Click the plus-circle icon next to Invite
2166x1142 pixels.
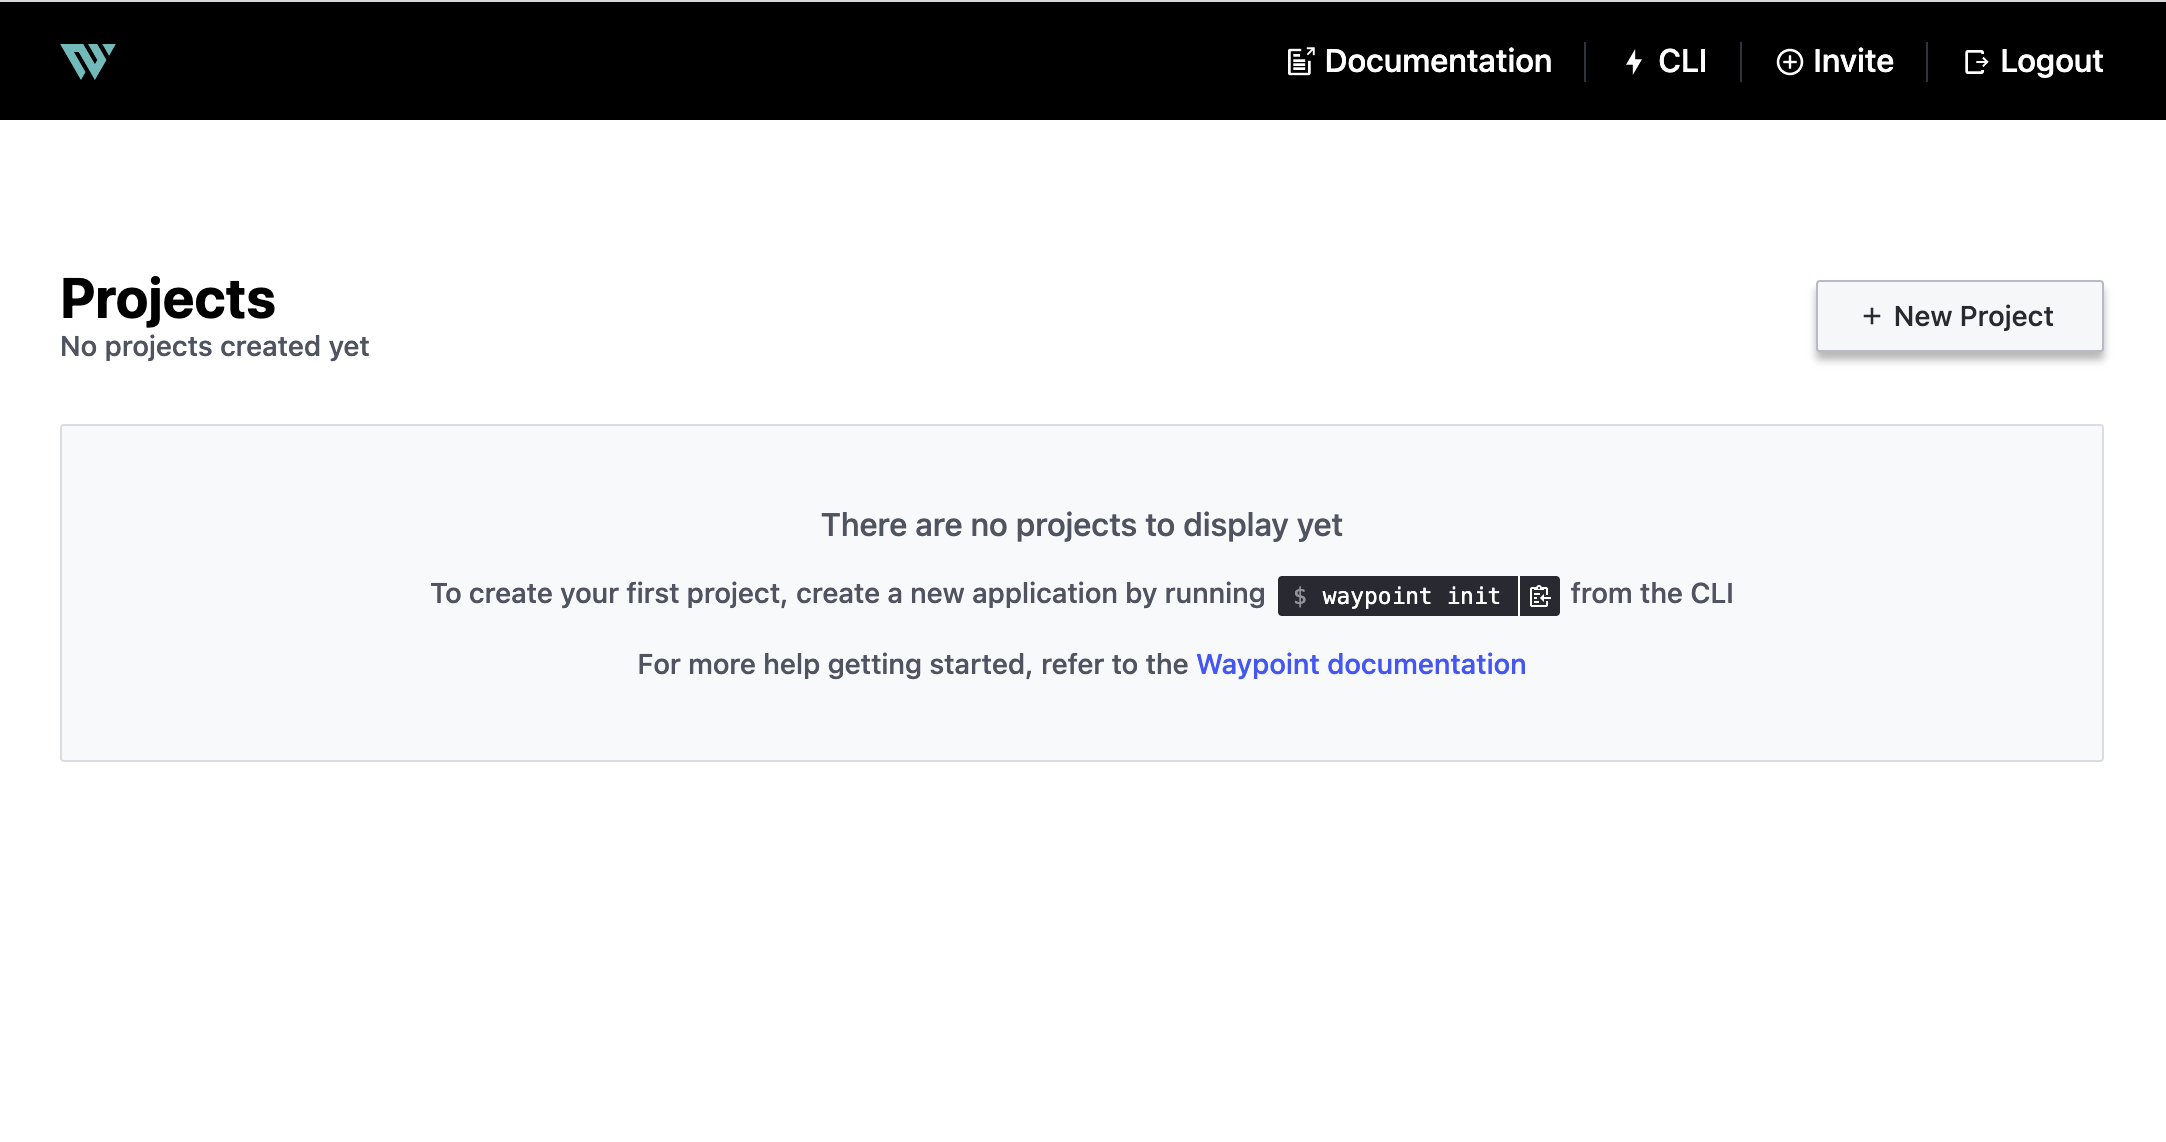1789,61
